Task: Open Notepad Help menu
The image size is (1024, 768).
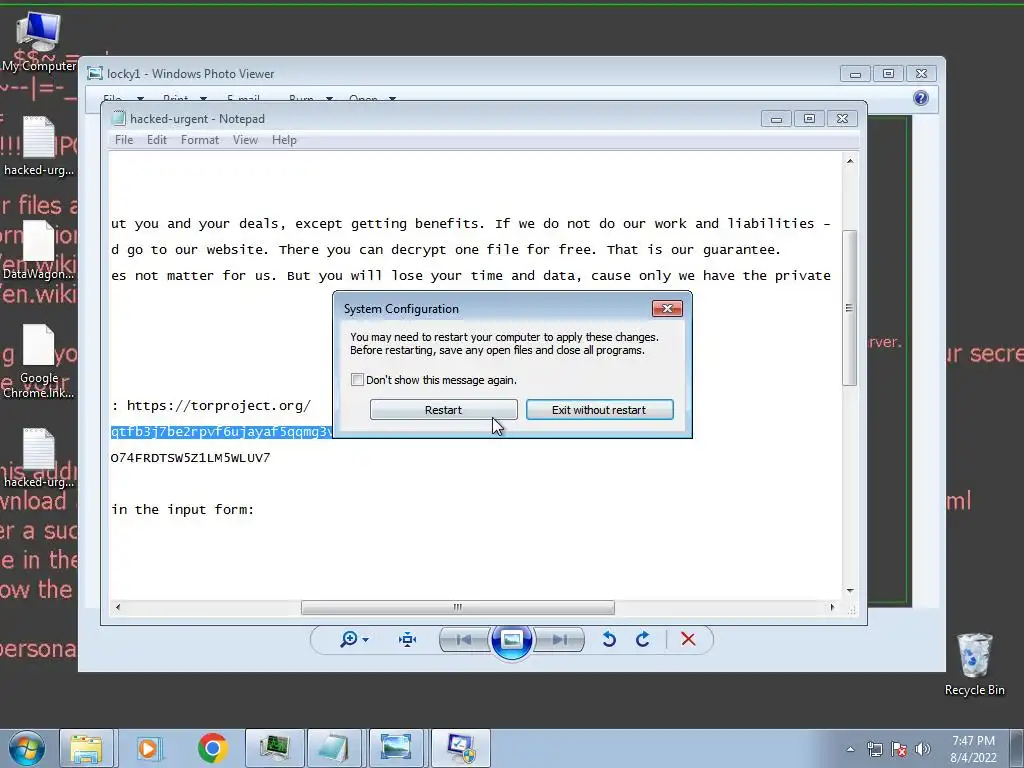Action: click(x=284, y=140)
